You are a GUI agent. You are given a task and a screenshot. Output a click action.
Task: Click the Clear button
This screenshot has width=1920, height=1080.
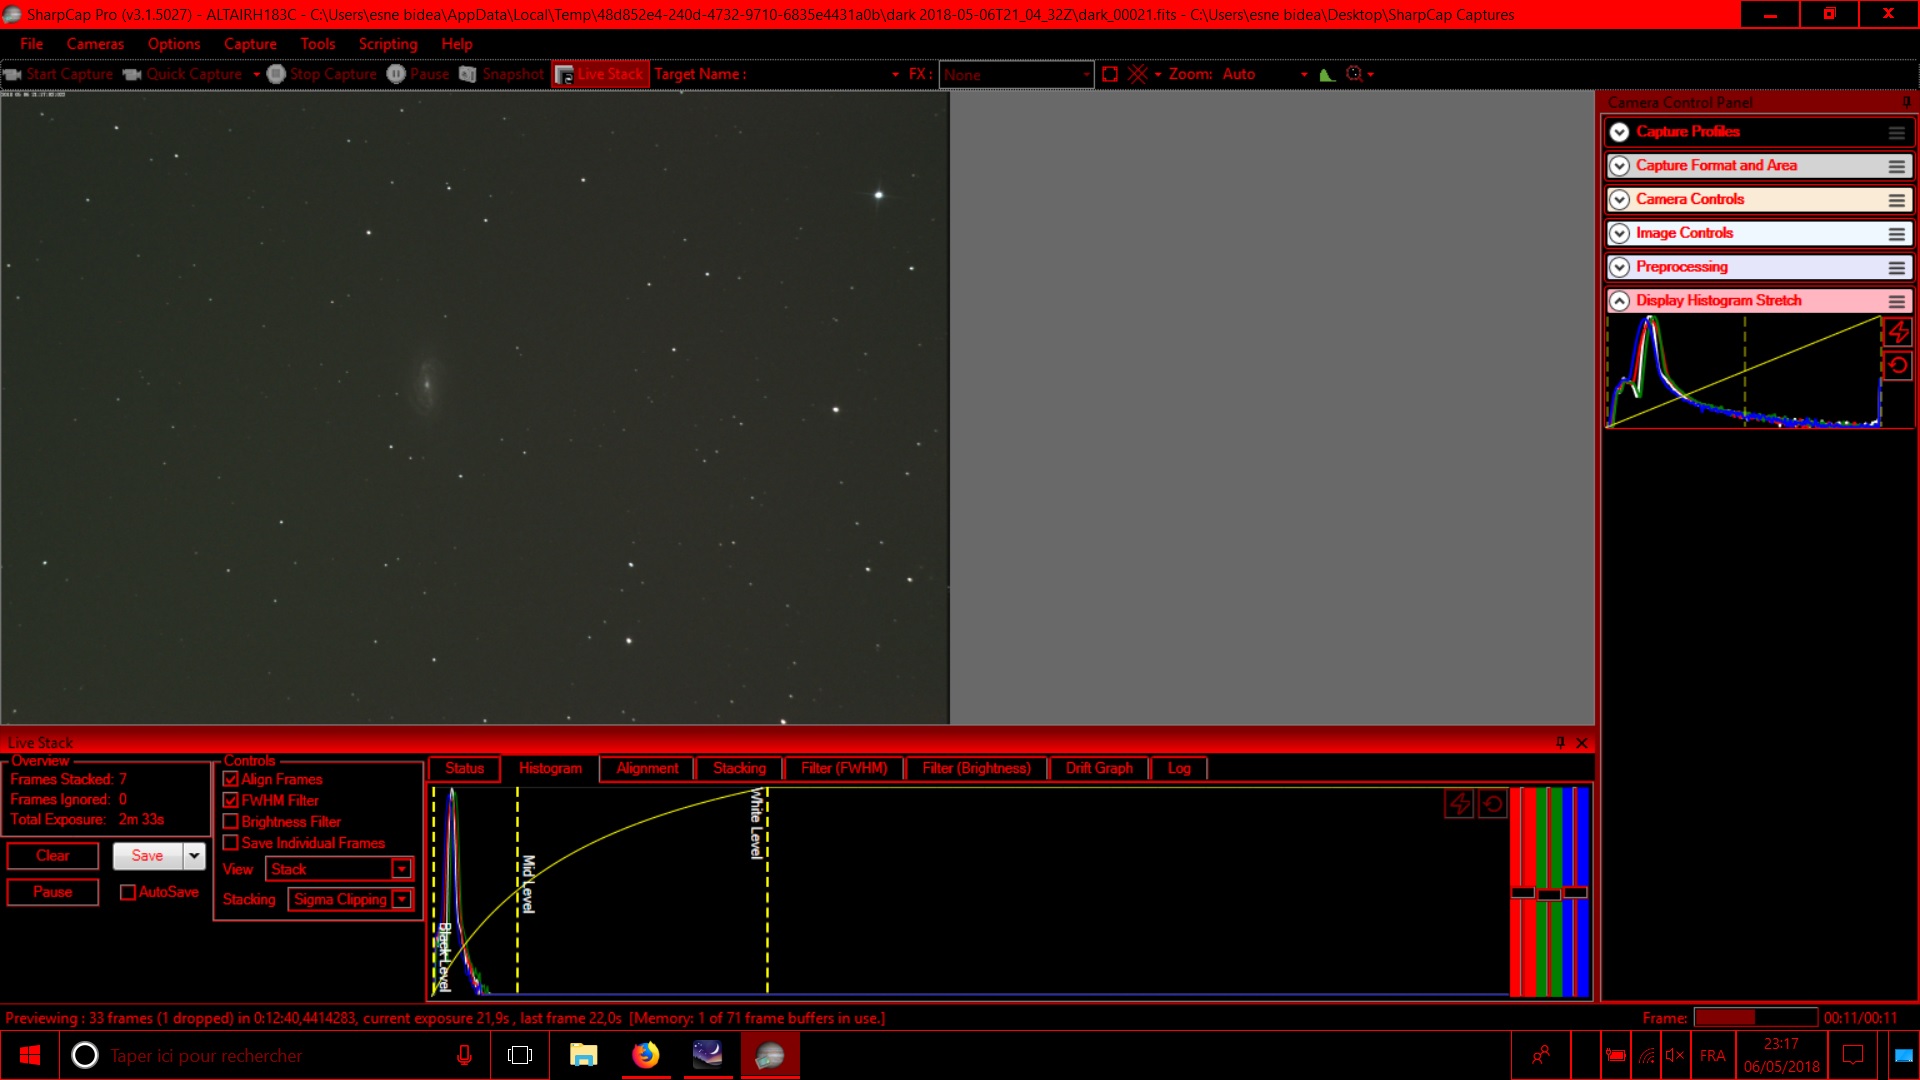coord(53,856)
